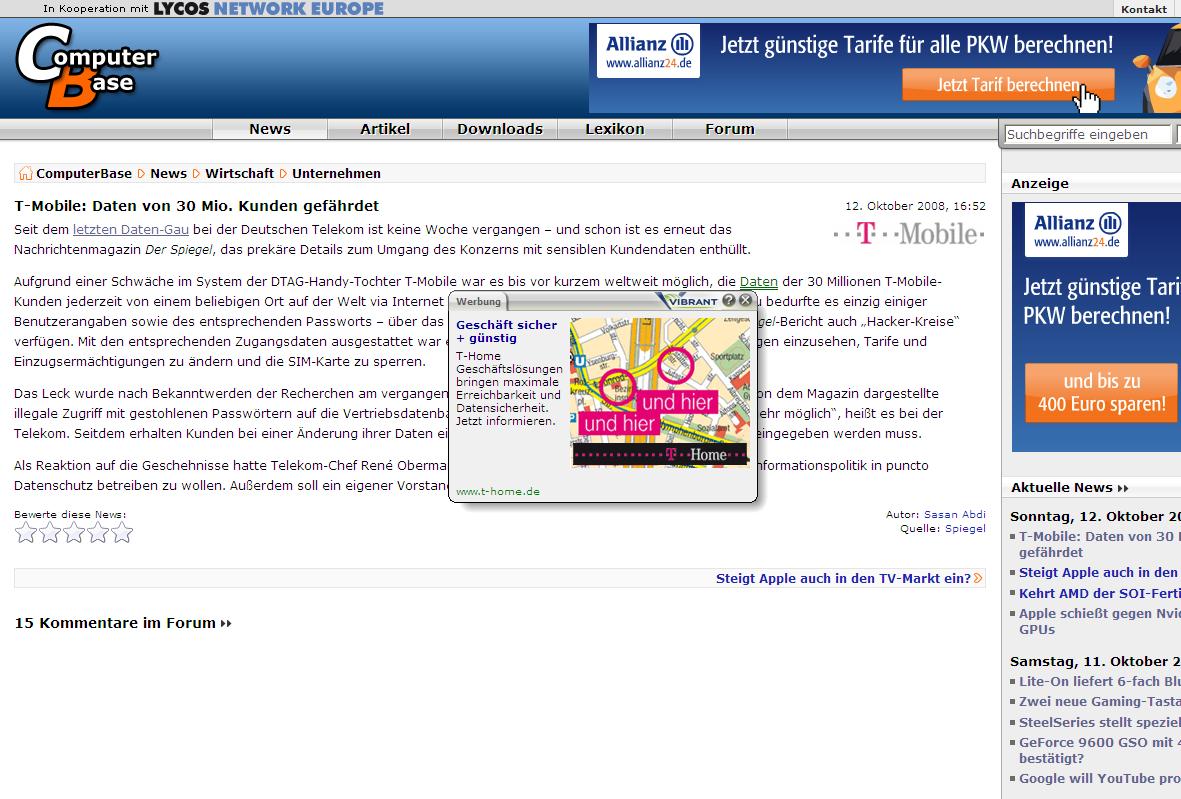Open 'GeForce 9600 GSO mit' news
Viewport: 1181px width, 799px height.
click(x=1100, y=750)
